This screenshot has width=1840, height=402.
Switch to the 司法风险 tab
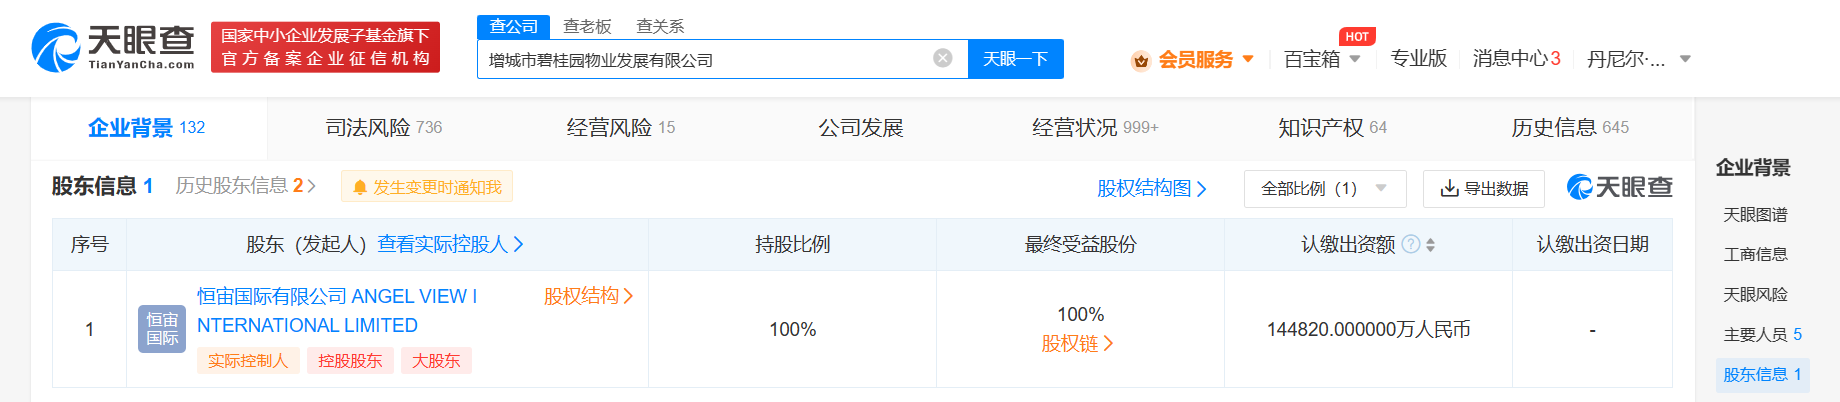(383, 128)
